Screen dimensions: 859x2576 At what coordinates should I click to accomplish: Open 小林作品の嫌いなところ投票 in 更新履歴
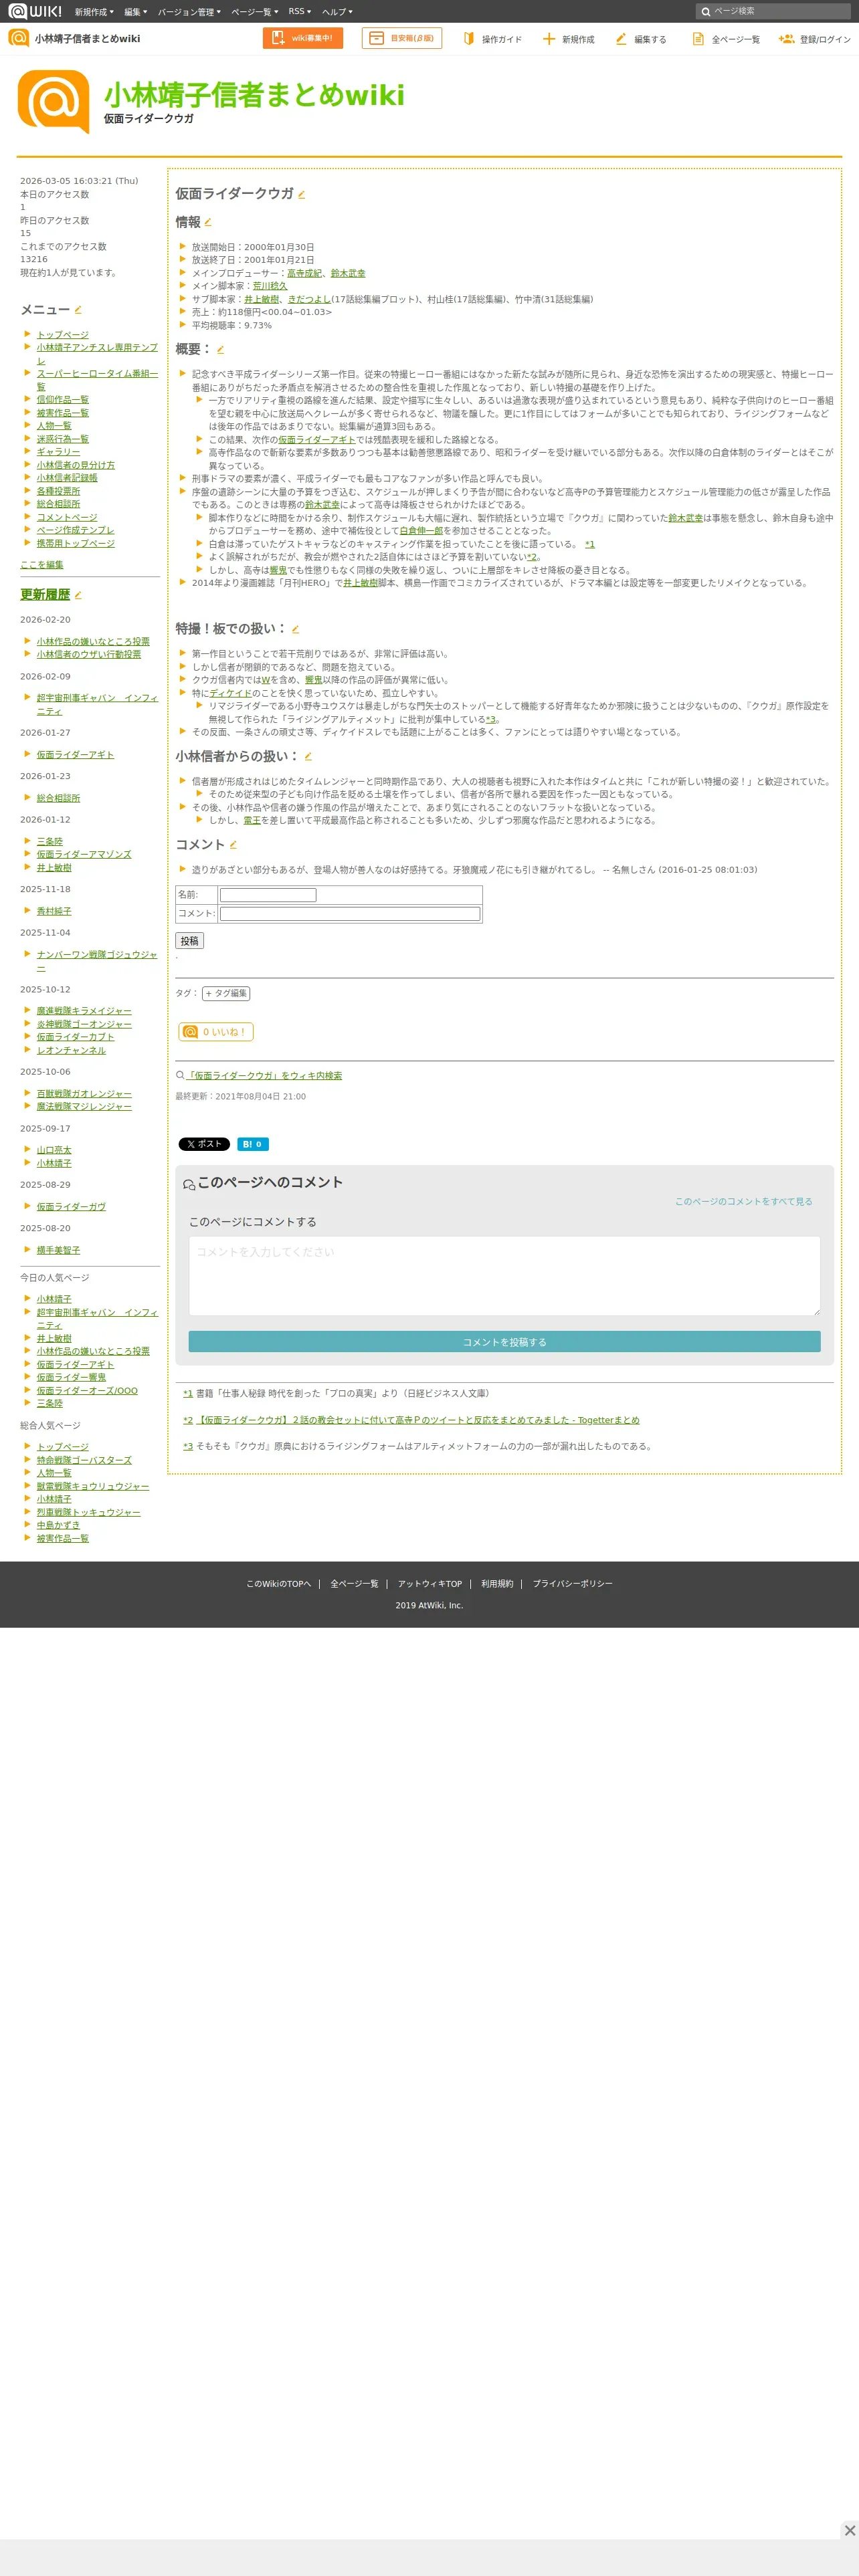[x=93, y=642]
